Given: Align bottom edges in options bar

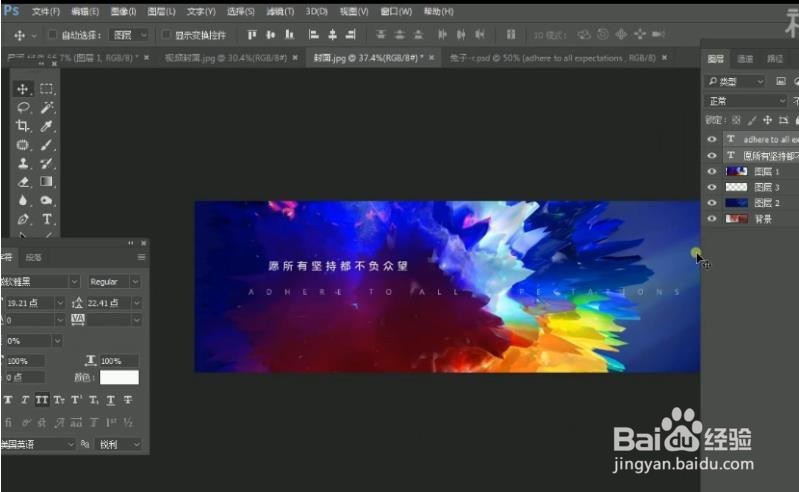Looking at the screenshot, I should tap(289, 35).
